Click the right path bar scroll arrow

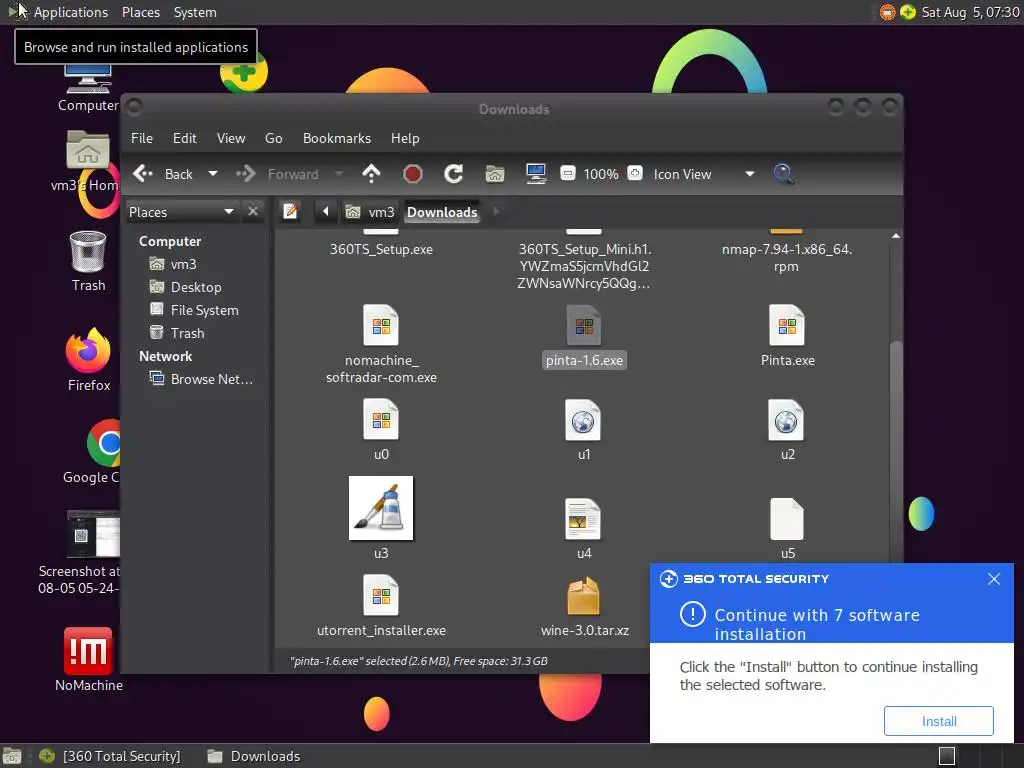pos(496,212)
